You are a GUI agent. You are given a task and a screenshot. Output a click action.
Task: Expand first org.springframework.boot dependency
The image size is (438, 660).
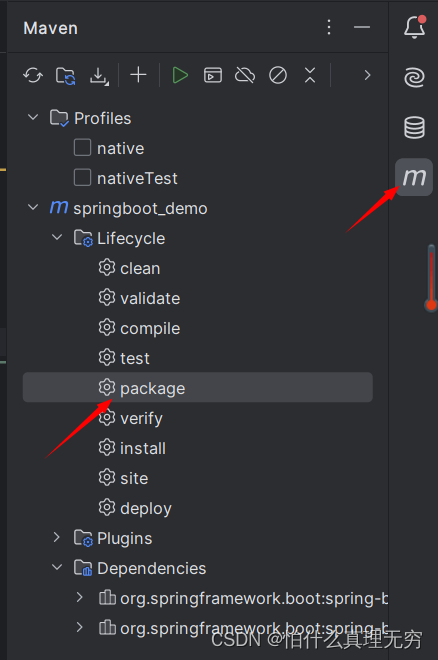[80, 597]
